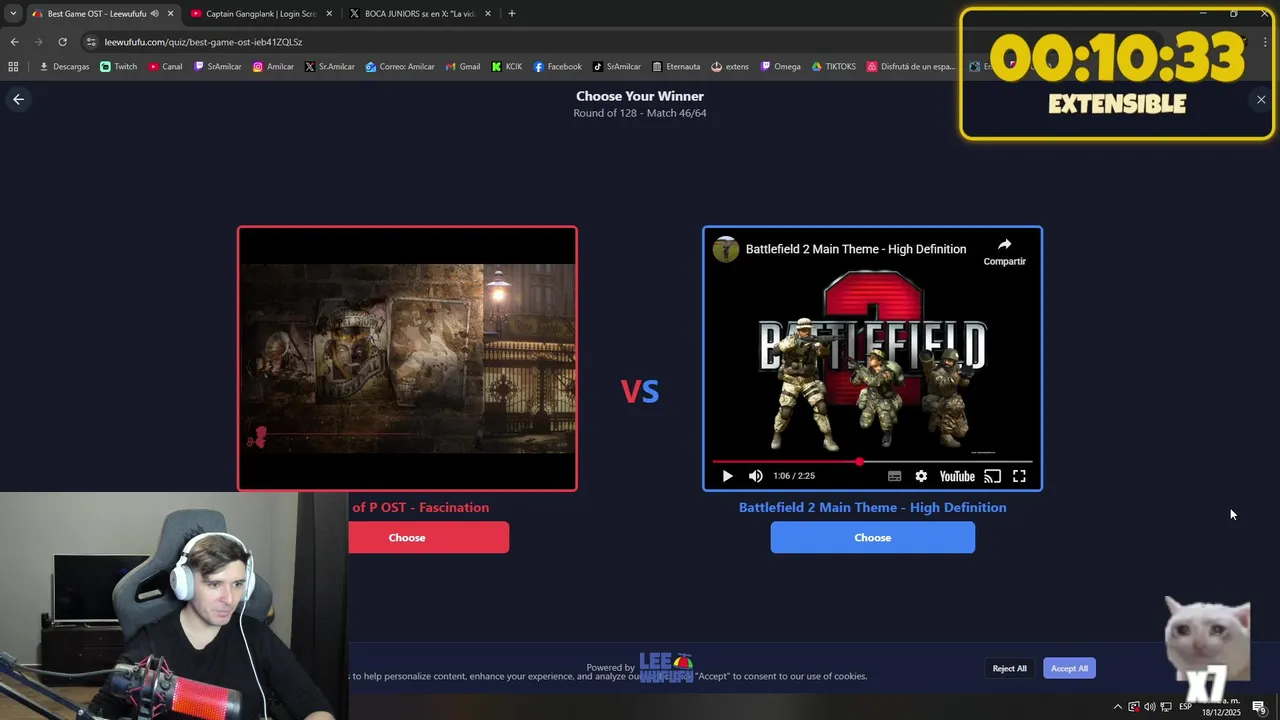Open the tab search dropdown
The width and height of the screenshot is (1280, 720).
[x=13, y=14]
